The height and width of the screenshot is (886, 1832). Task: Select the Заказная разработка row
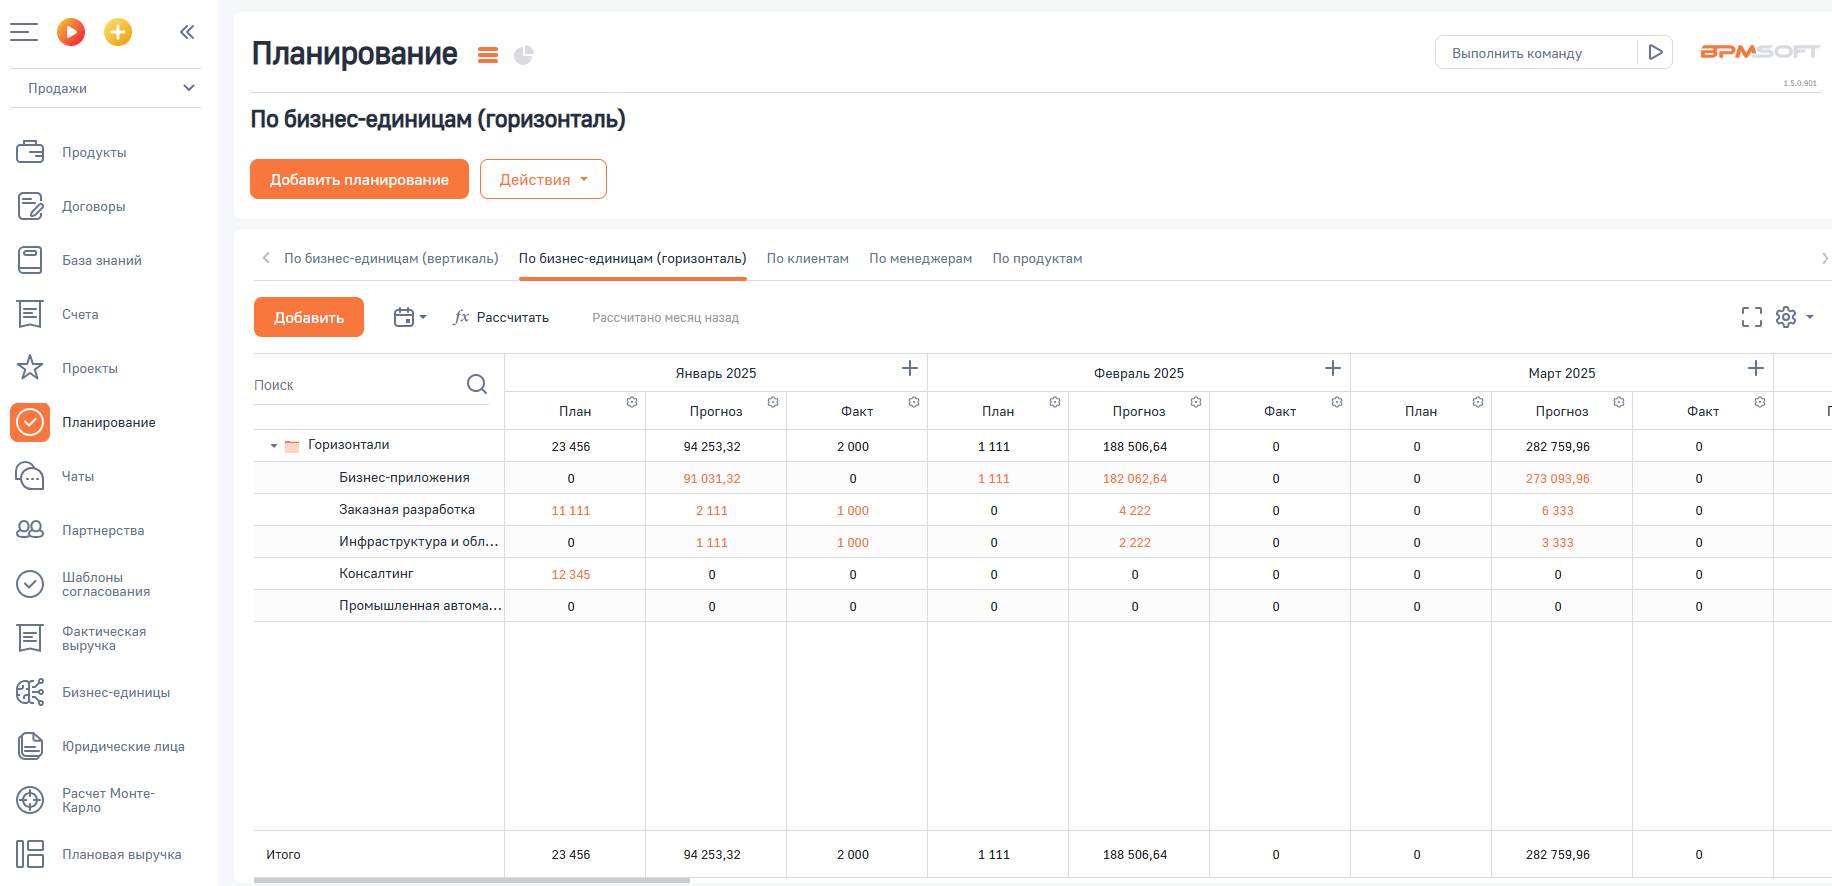coord(407,510)
